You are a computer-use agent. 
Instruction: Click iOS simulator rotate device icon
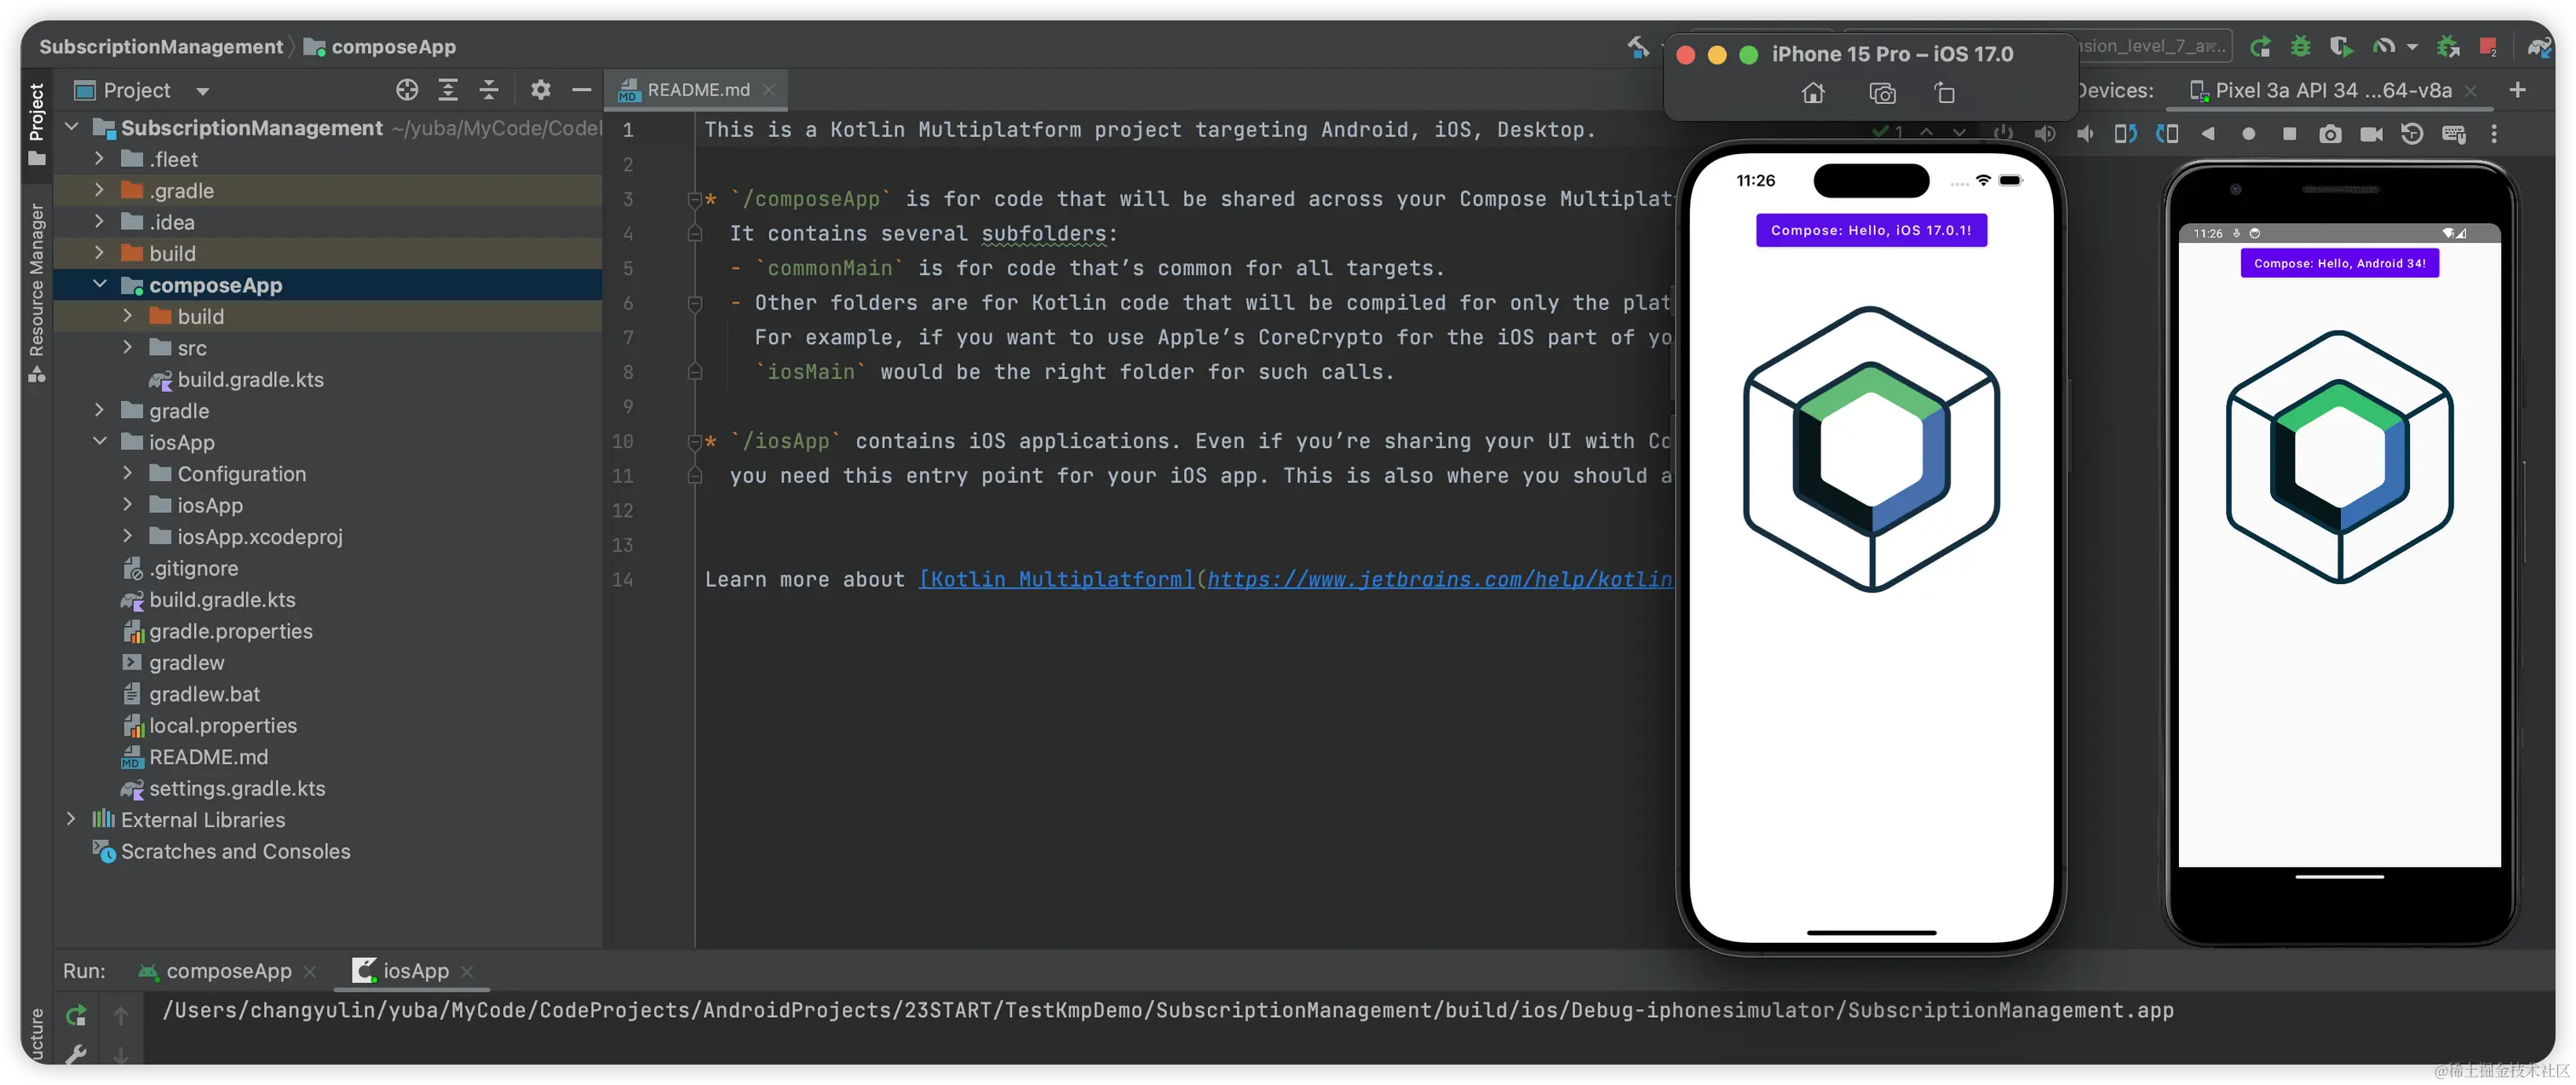coord(1945,93)
